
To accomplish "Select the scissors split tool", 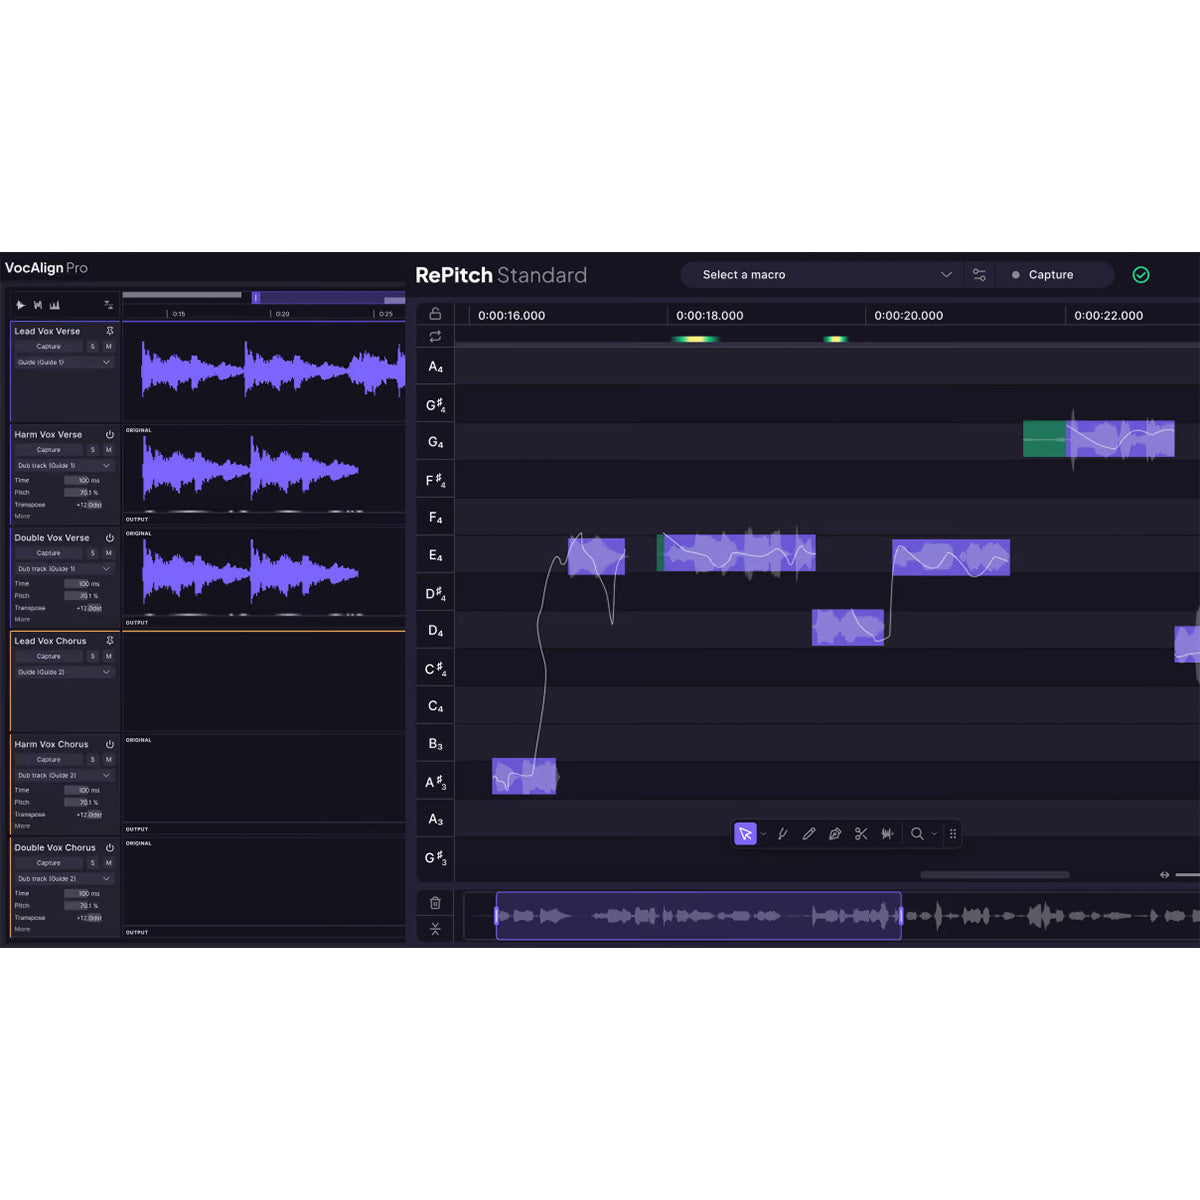I will click(x=861, y=834).
